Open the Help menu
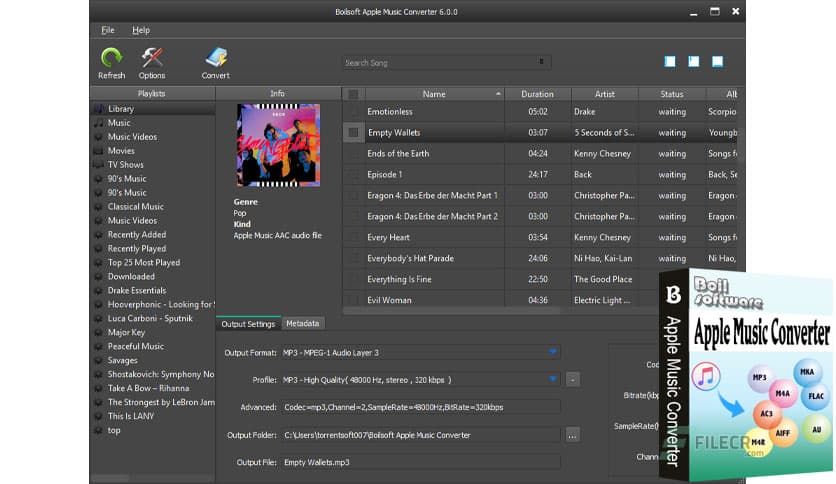The width and height of the screenshot is (836, 484). (141, 30)
